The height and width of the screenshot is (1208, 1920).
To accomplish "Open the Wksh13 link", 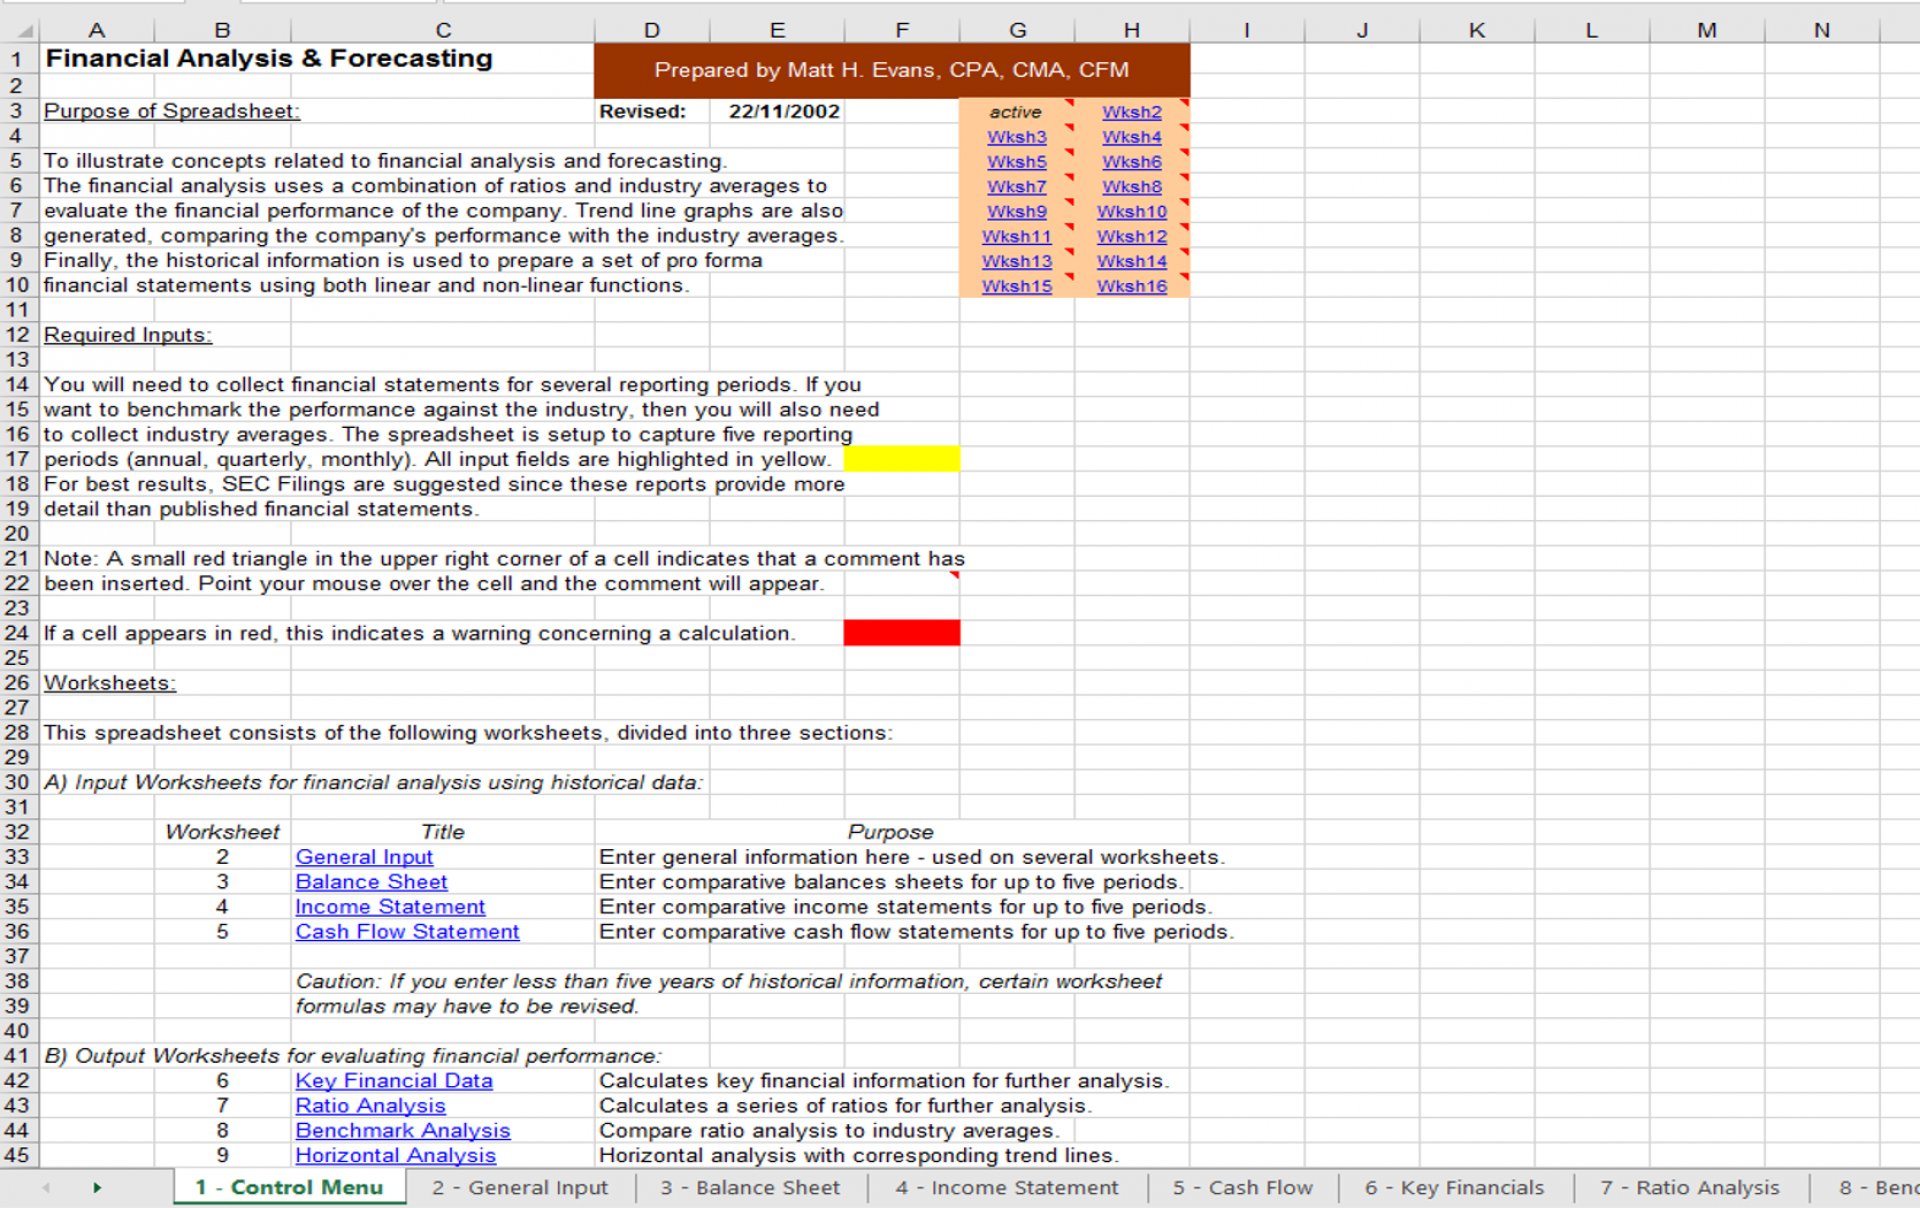I will (1016, 262).
